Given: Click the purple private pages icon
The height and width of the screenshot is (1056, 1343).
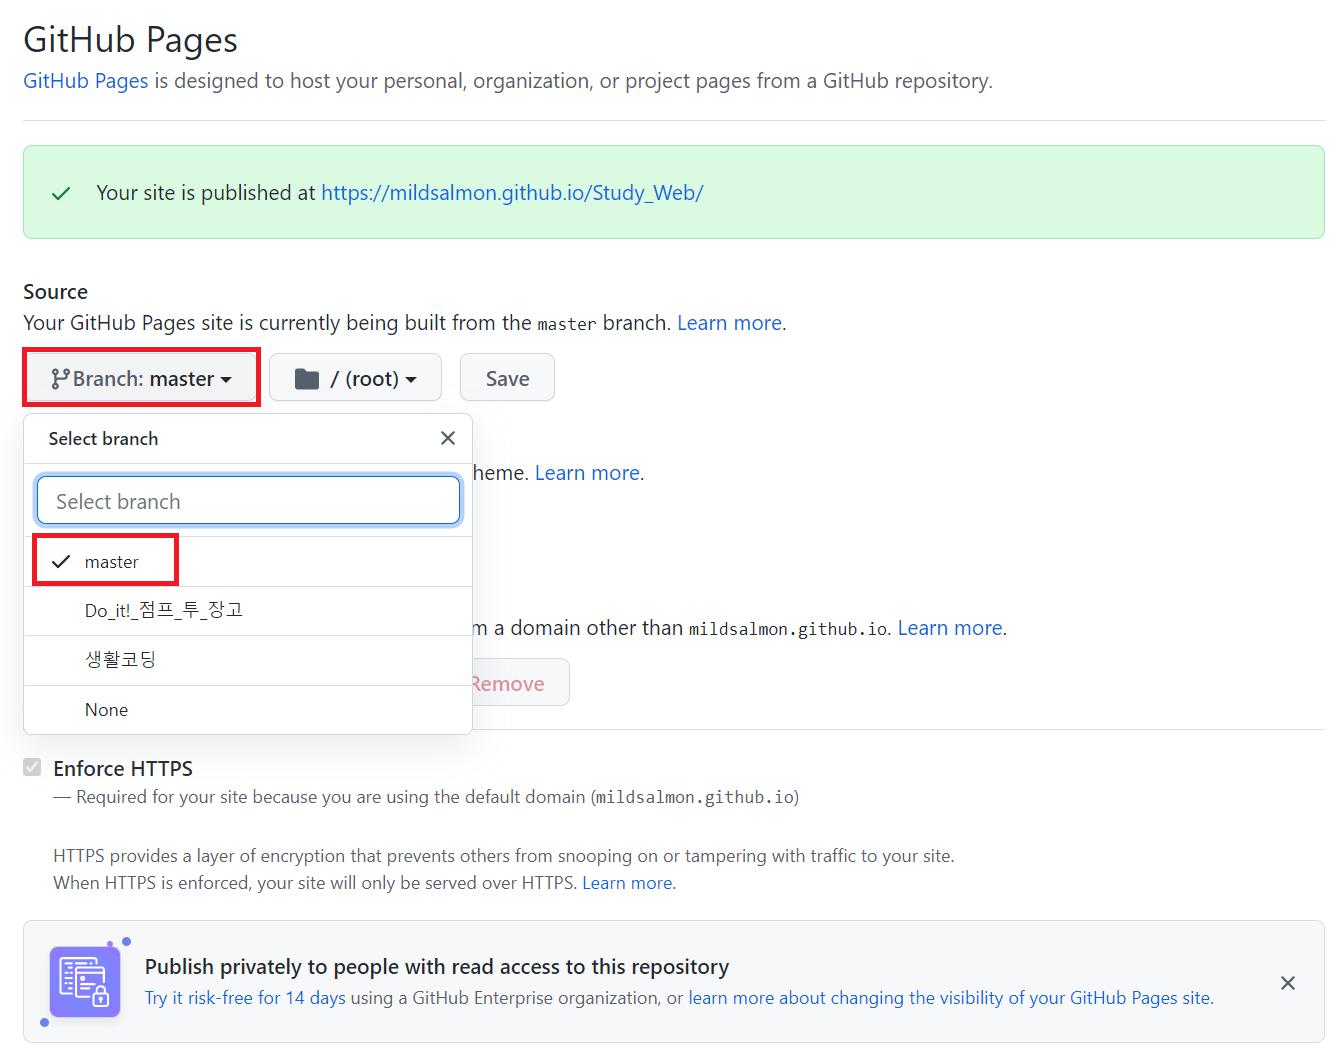Looking at the screenshot, I should pyautogui.click(x=85, y=982).
